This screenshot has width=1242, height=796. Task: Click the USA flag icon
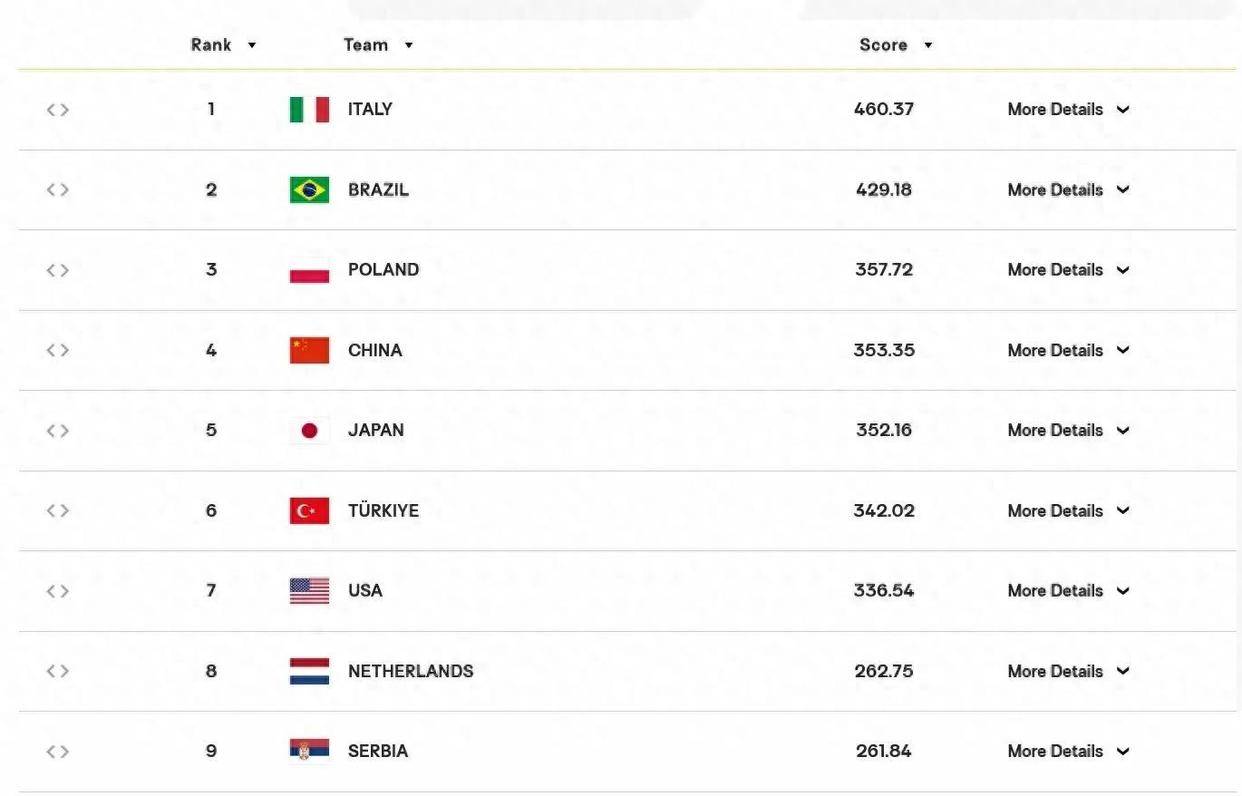coord(309,591)
